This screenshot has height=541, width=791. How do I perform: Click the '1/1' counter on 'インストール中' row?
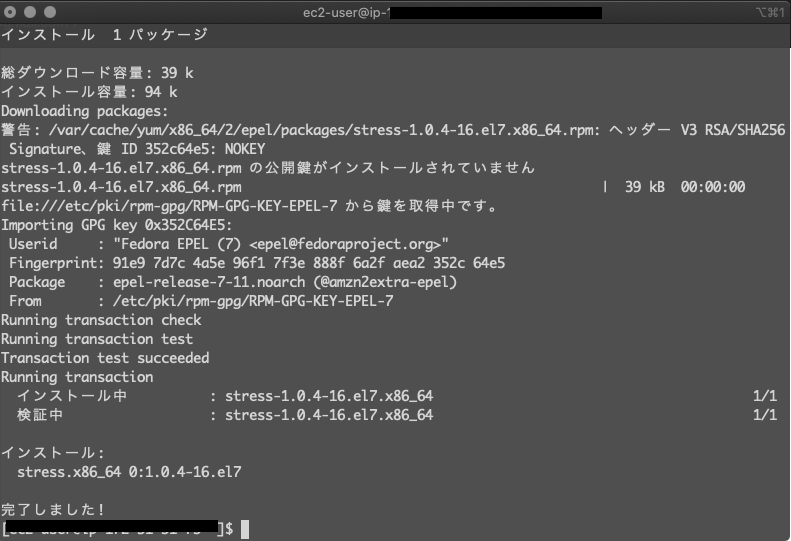pos(765,396)
